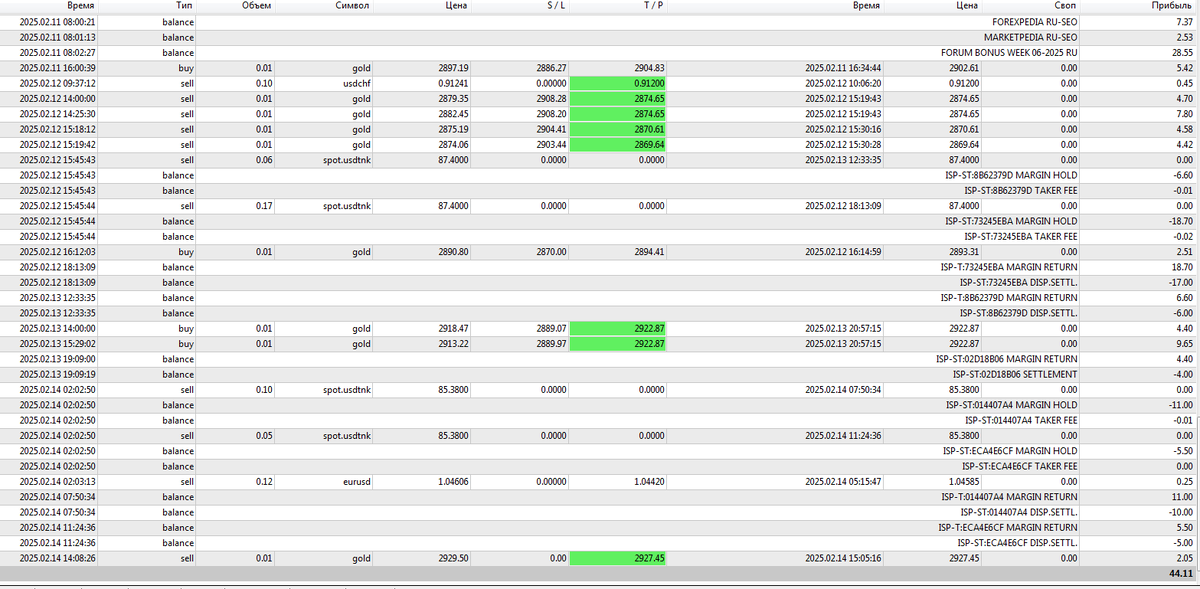Select the MARKETPEDIA RU-SEO balance comment

[1031, 37]
